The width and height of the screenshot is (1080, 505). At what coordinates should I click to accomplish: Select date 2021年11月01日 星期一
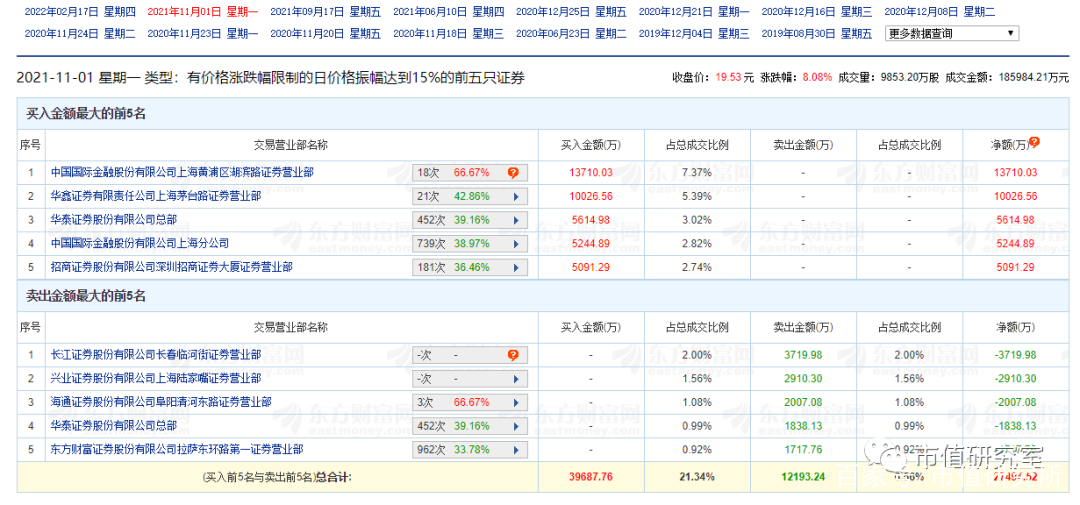point(203,12)
